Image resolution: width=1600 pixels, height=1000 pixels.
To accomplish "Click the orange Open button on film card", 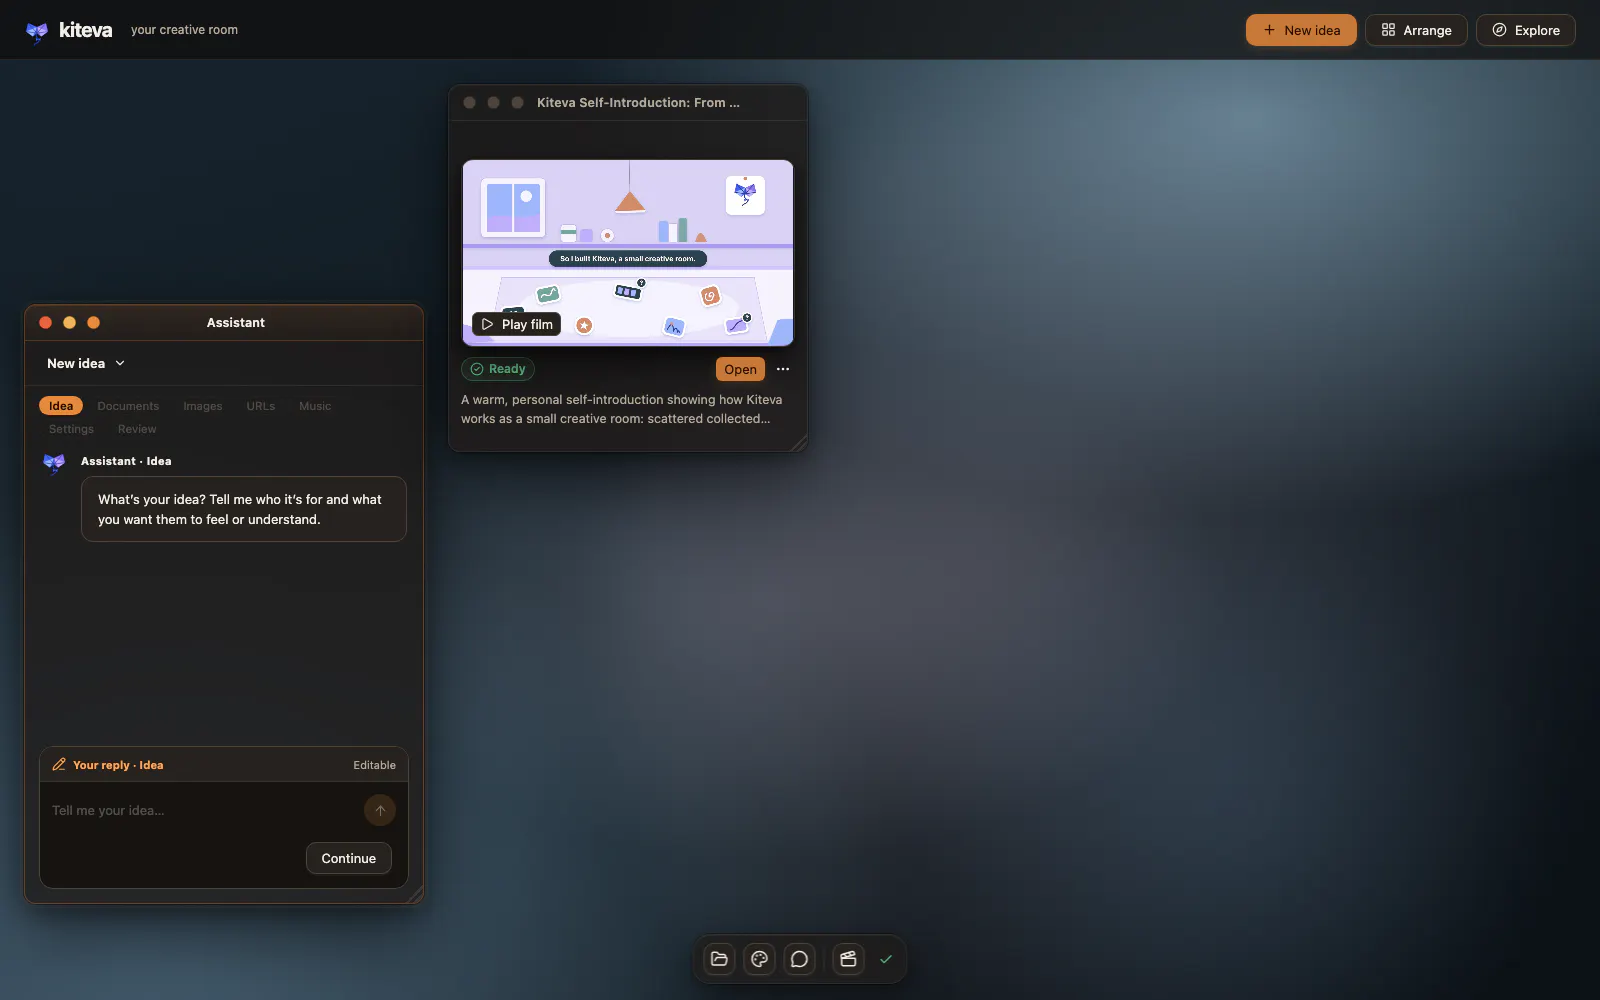I will pyautogui.click(x=740, y=369).
